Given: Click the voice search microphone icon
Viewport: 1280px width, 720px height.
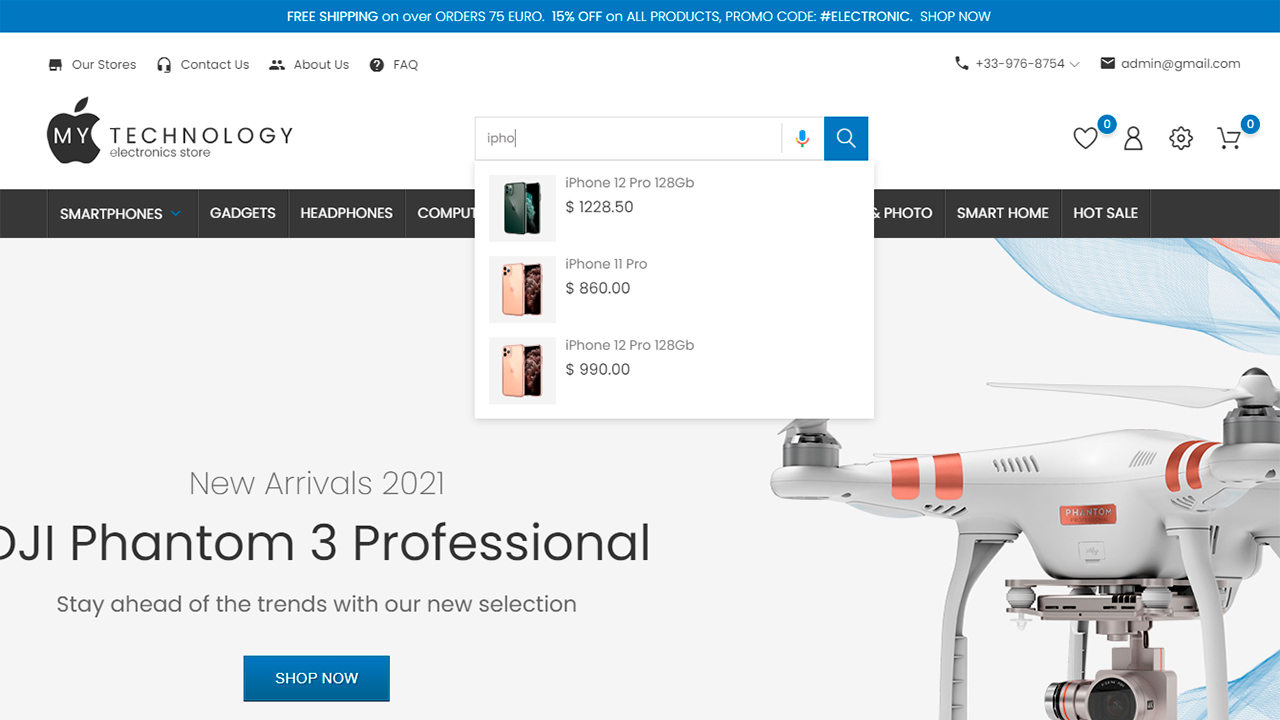Looking at the screenshot, I should tap(802, 138).
